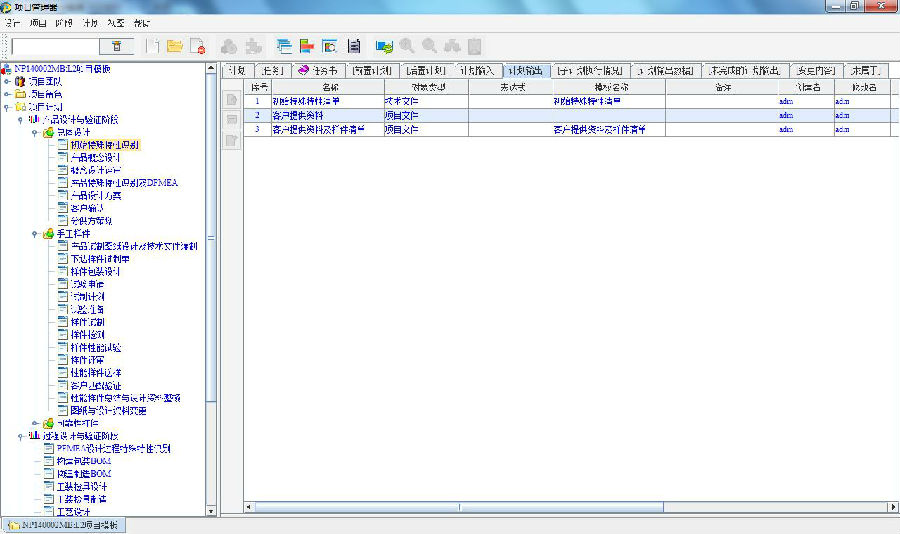The width and height of the screenshot is (900, 534).
Task: Expand the 项目角色 folder node
Action: point(7,94)
